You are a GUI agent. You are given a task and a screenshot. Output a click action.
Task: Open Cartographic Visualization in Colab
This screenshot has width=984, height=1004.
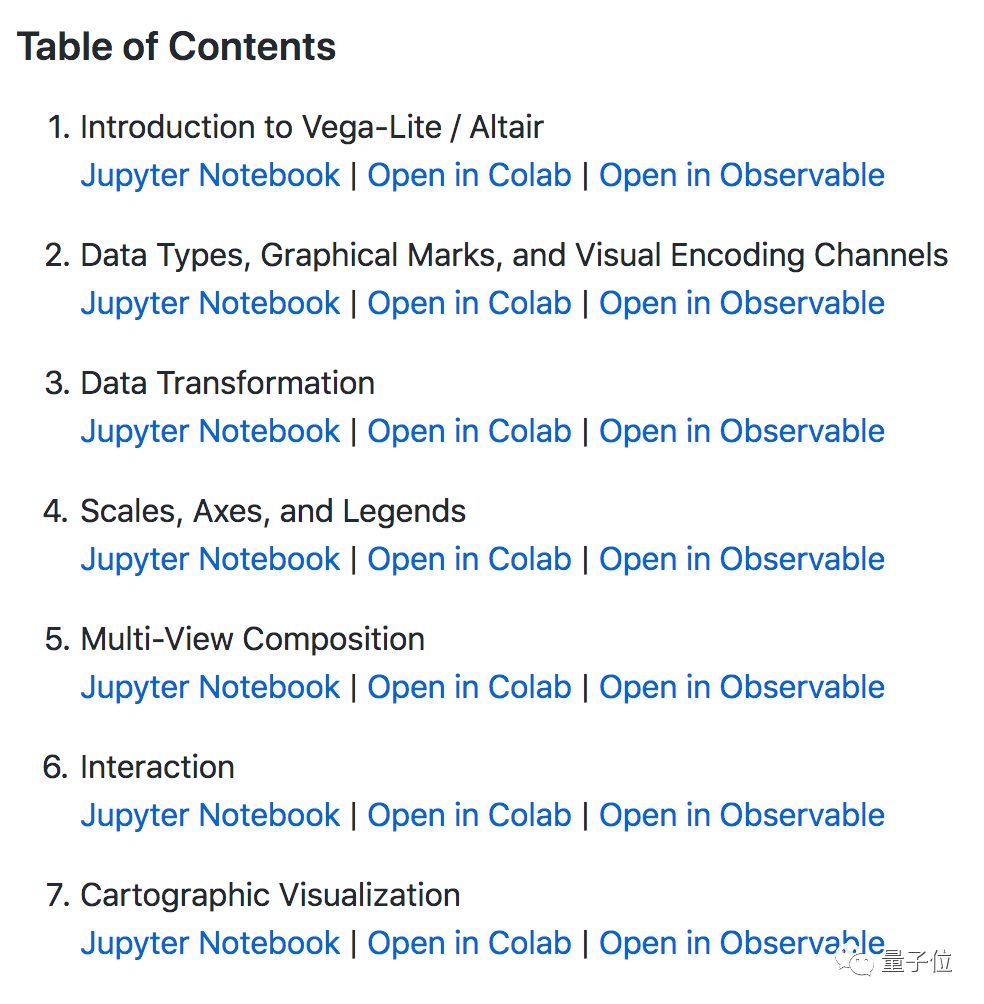tap(469, 943)
